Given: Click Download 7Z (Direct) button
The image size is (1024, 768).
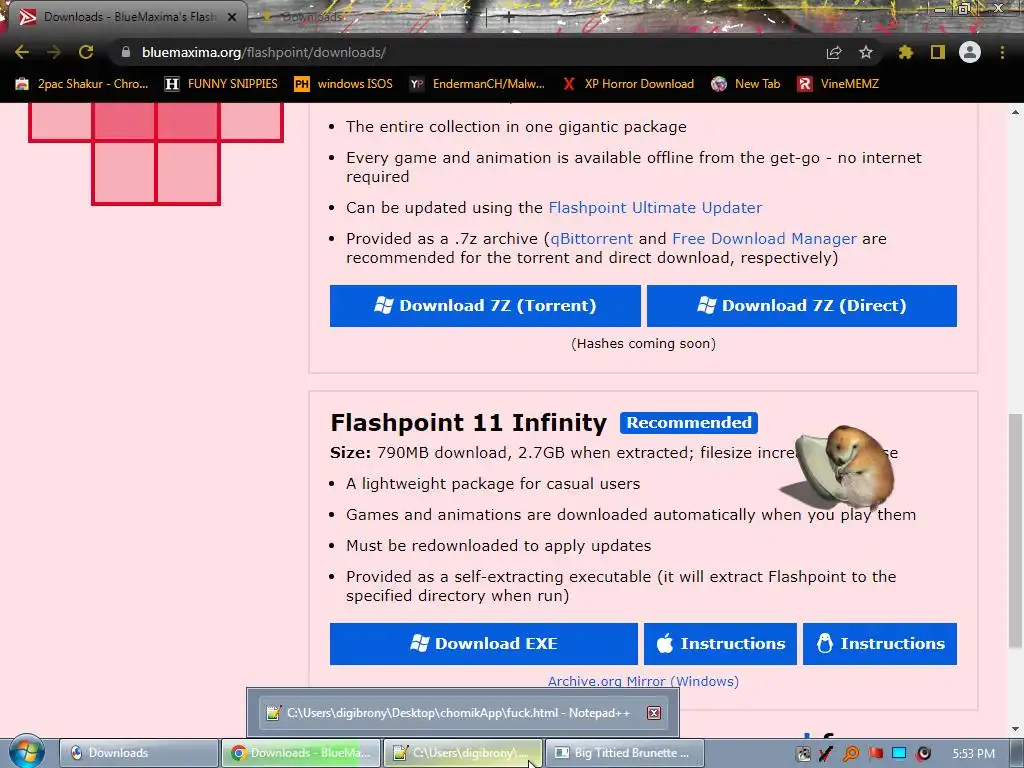Looking at the screenshot, I should tap(801, 306).
